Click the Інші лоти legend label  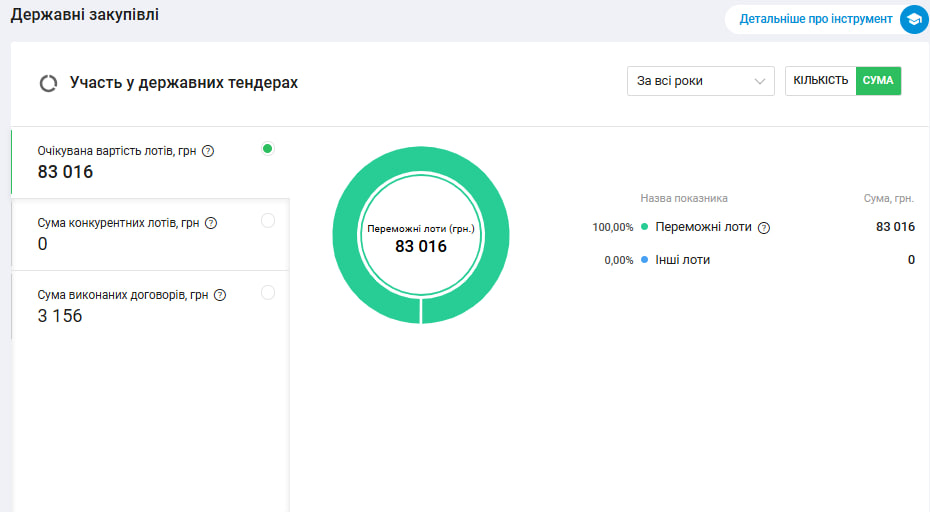tap(683, 260)
